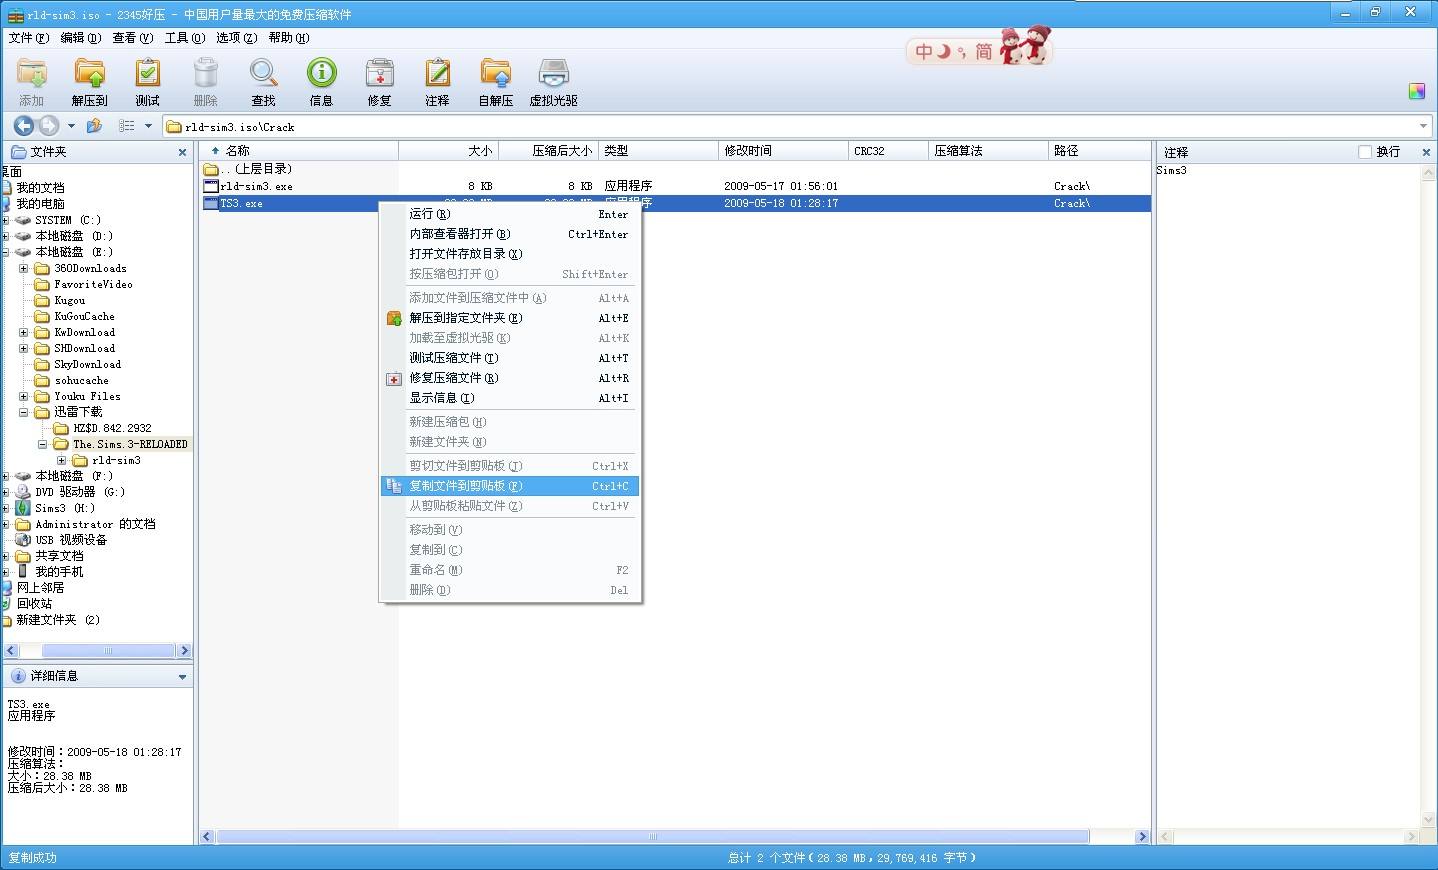This screenshot has height=870, width=1438.
Task: Open the 查看(V) menu
Action: click(132, 38)
